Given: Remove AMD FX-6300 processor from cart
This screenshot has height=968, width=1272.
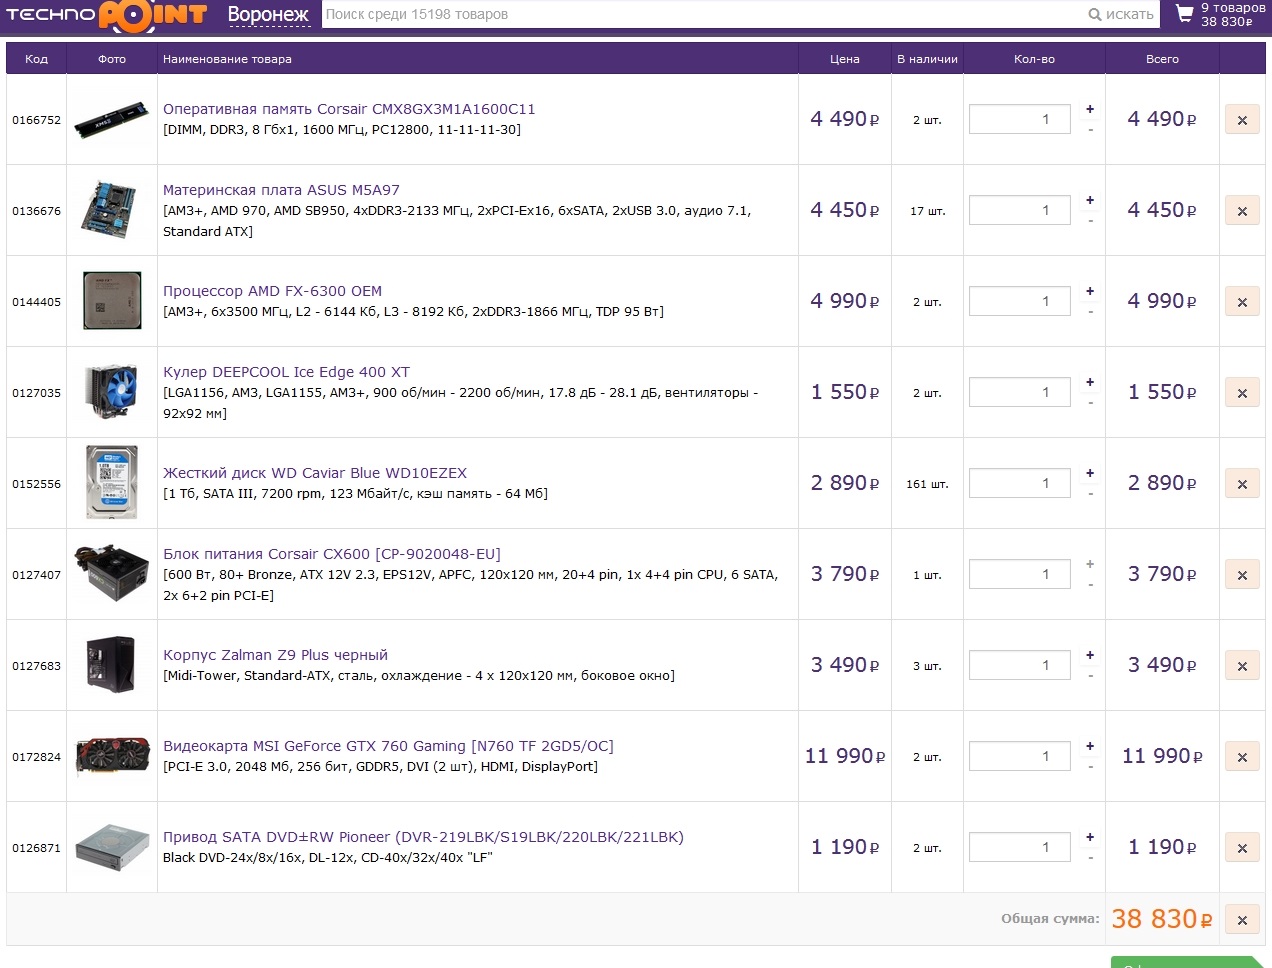Looking at the screenshot, I should (x=1242, y=302).
